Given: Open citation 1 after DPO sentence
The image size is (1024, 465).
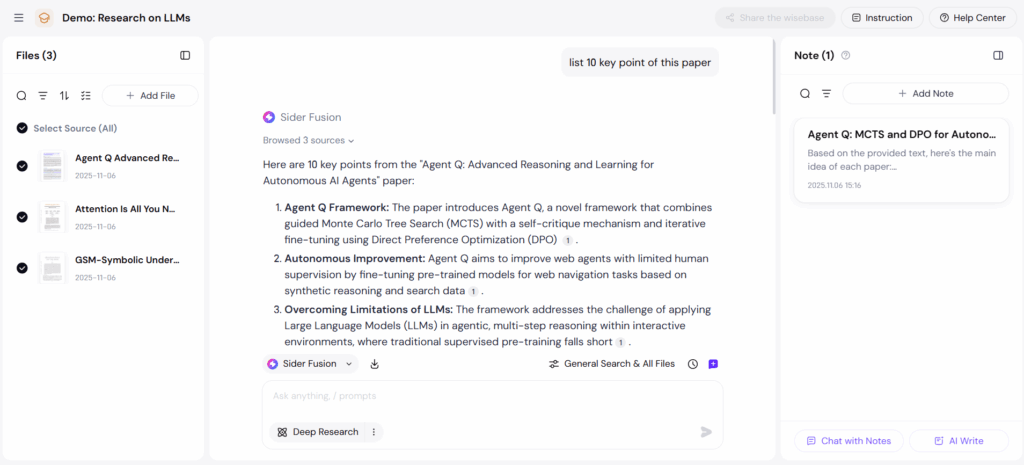Looking at the screenshot, I should click(568, 240).
